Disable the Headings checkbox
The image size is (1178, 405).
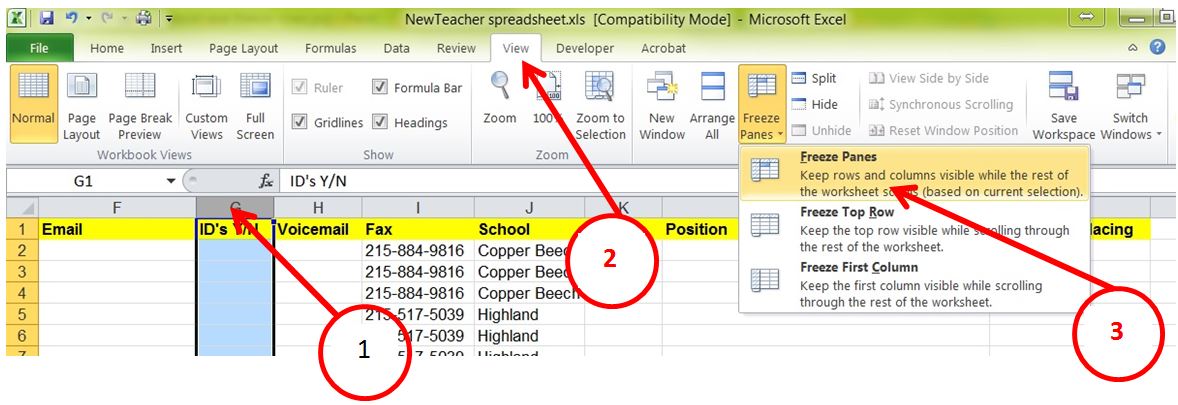click(380, 123)
